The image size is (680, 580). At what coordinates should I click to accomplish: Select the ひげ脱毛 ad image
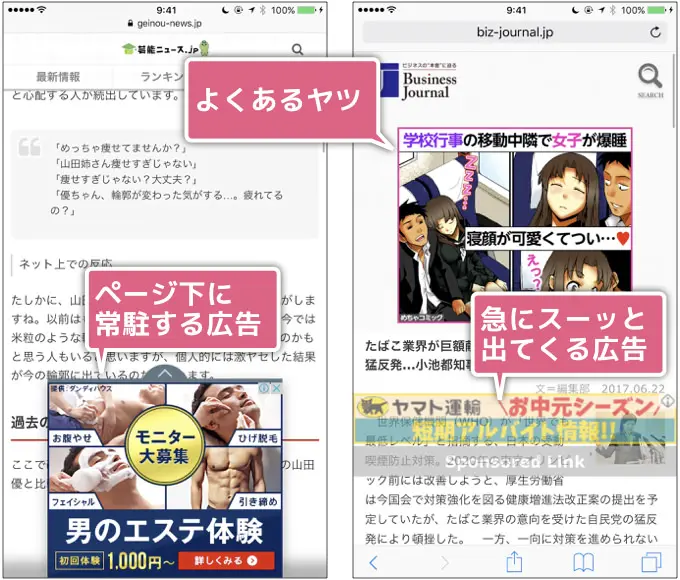coord(234,414)
